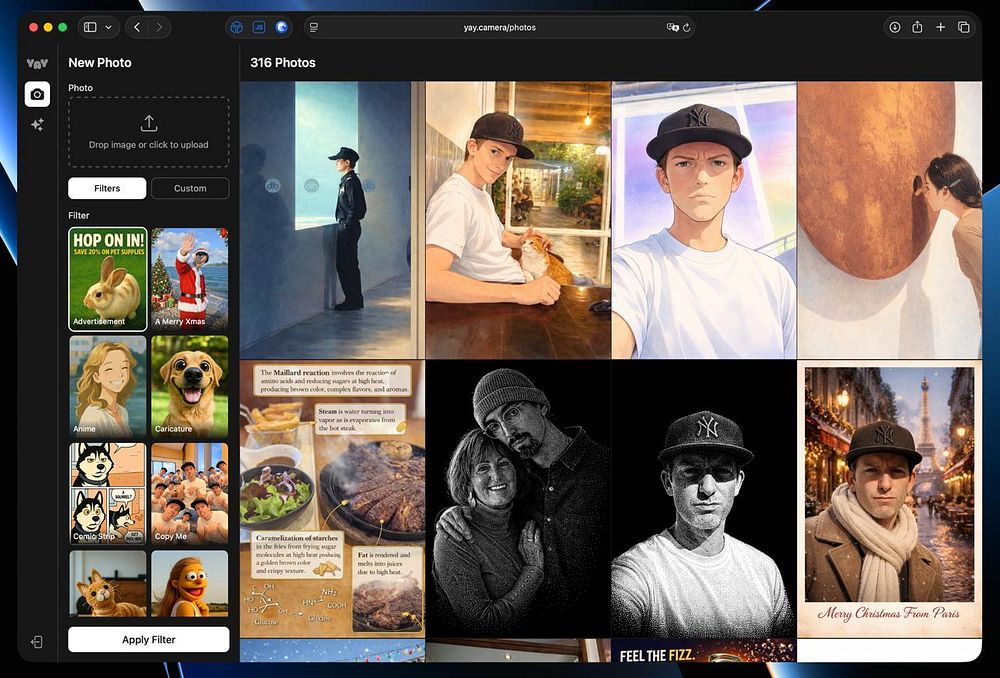Open the black-and-white stippled couple photo

518,499
